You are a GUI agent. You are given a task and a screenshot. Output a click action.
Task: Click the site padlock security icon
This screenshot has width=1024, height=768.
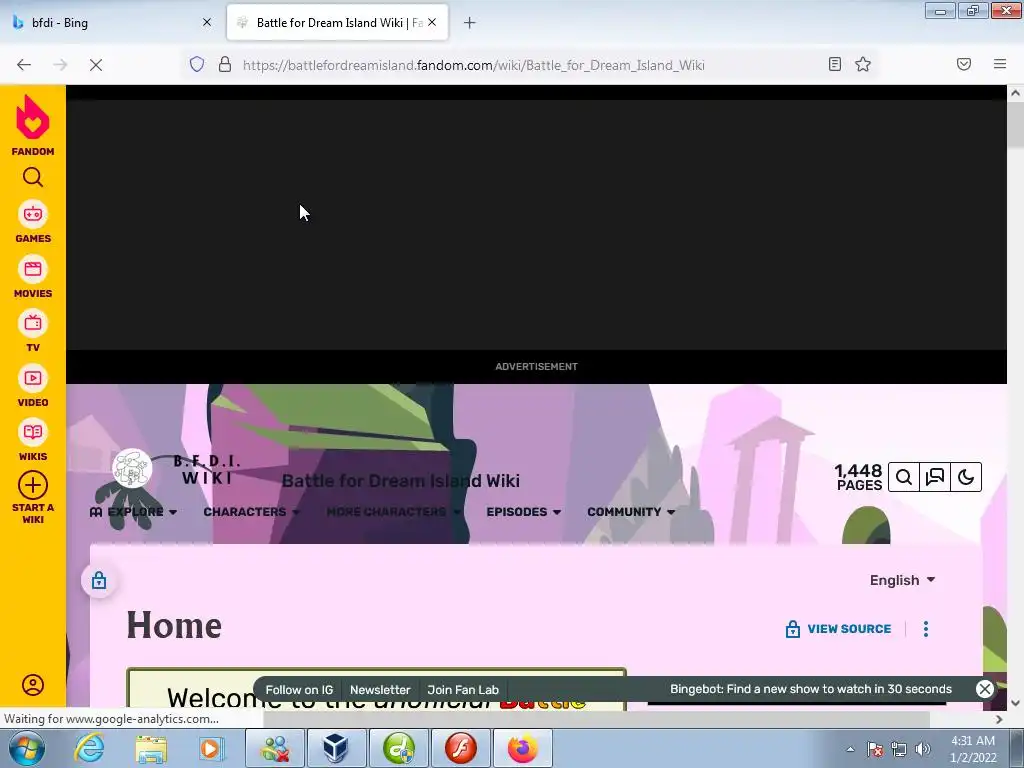(225, 65)
